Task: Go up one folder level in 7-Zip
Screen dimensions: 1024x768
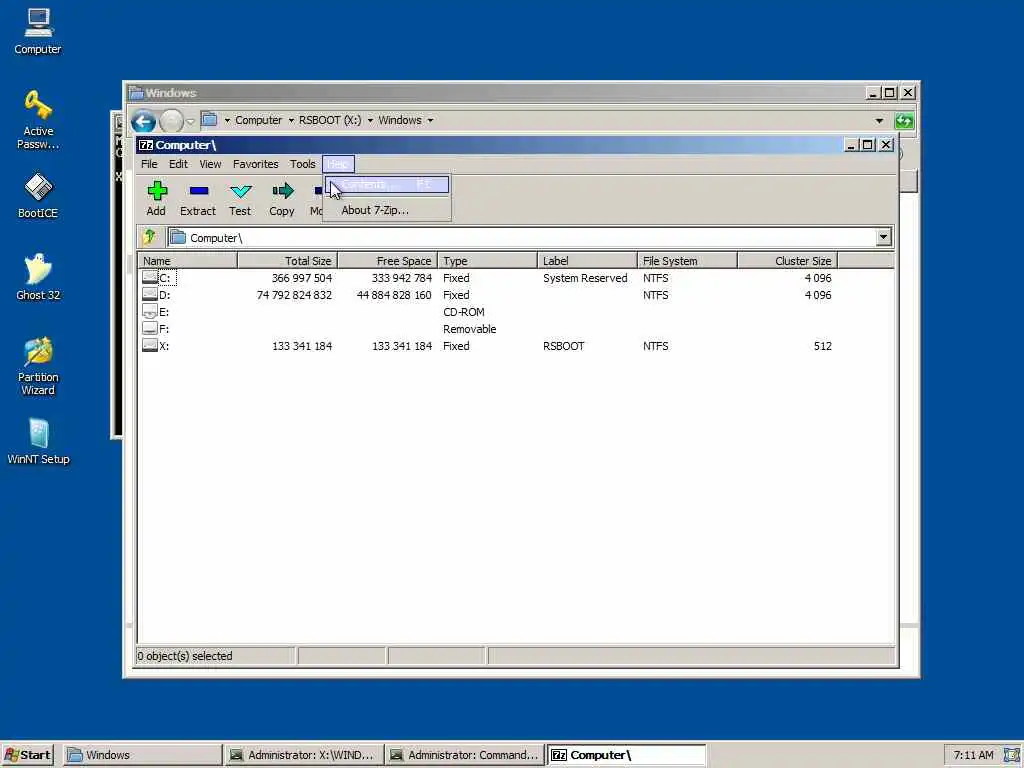Action: 150,237
